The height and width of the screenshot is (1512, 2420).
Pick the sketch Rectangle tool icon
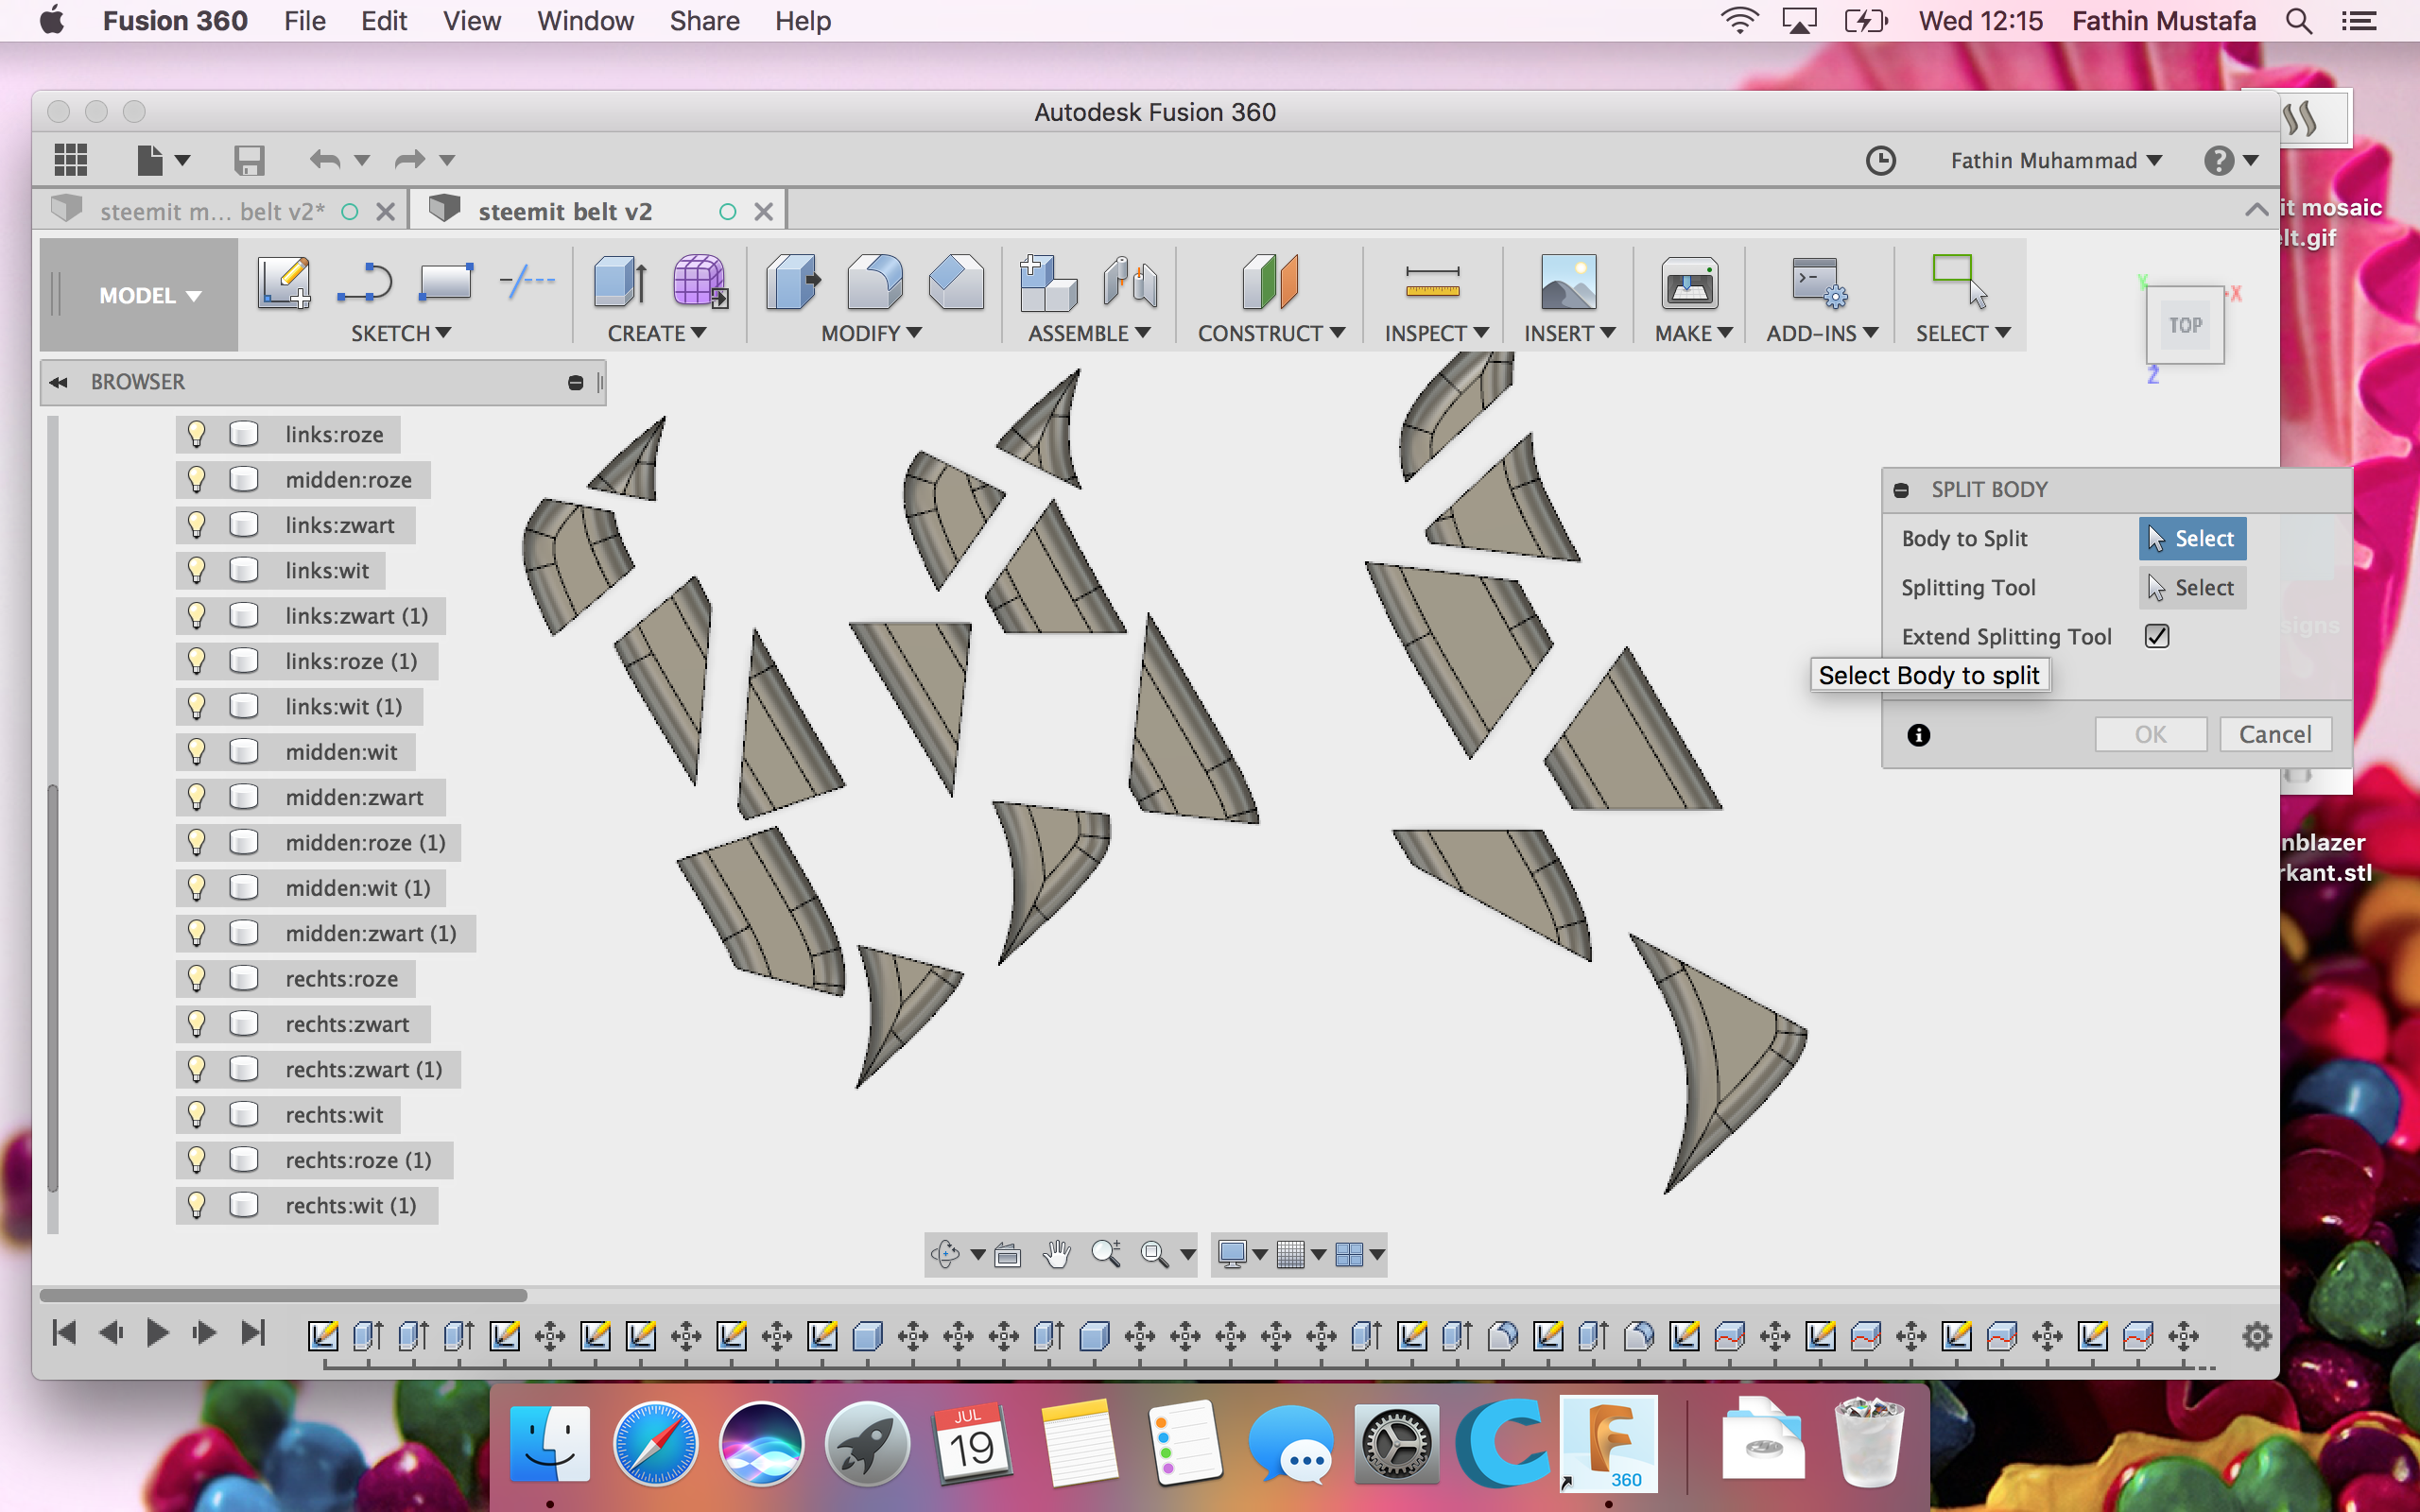pyautogui.click(x=445, y=281)
